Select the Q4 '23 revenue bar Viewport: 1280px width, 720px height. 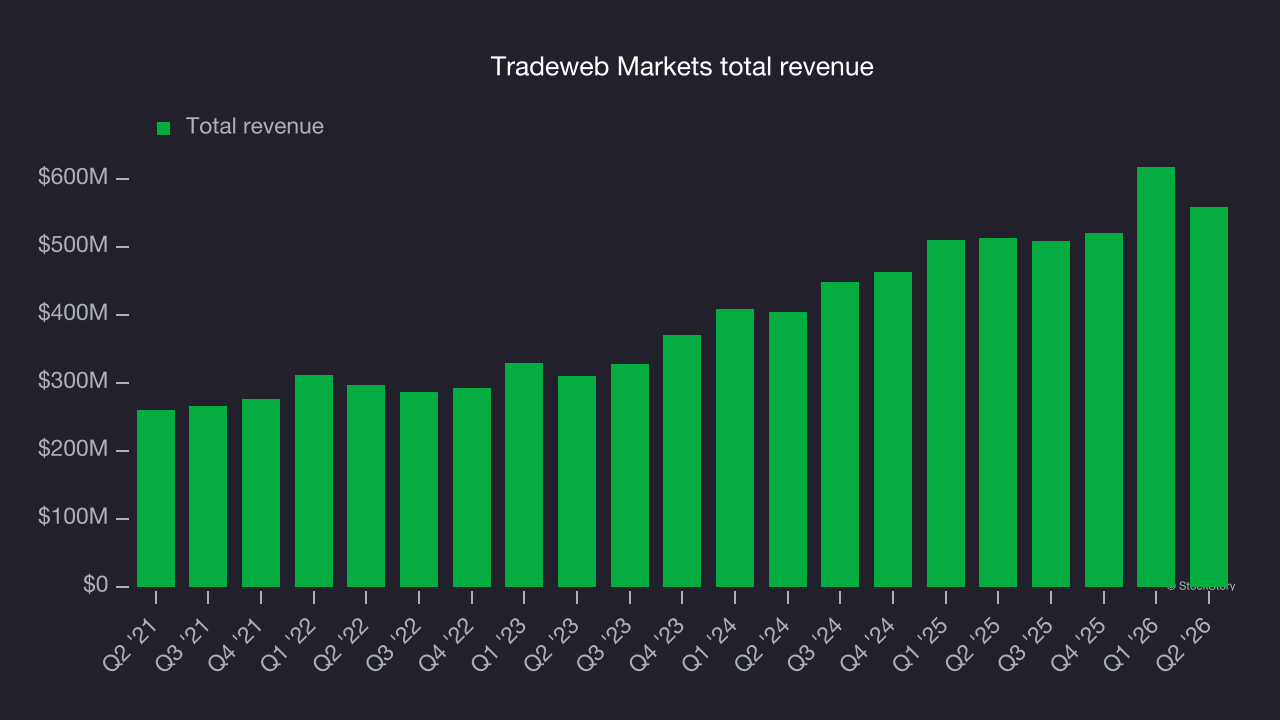tap(682, 461)
